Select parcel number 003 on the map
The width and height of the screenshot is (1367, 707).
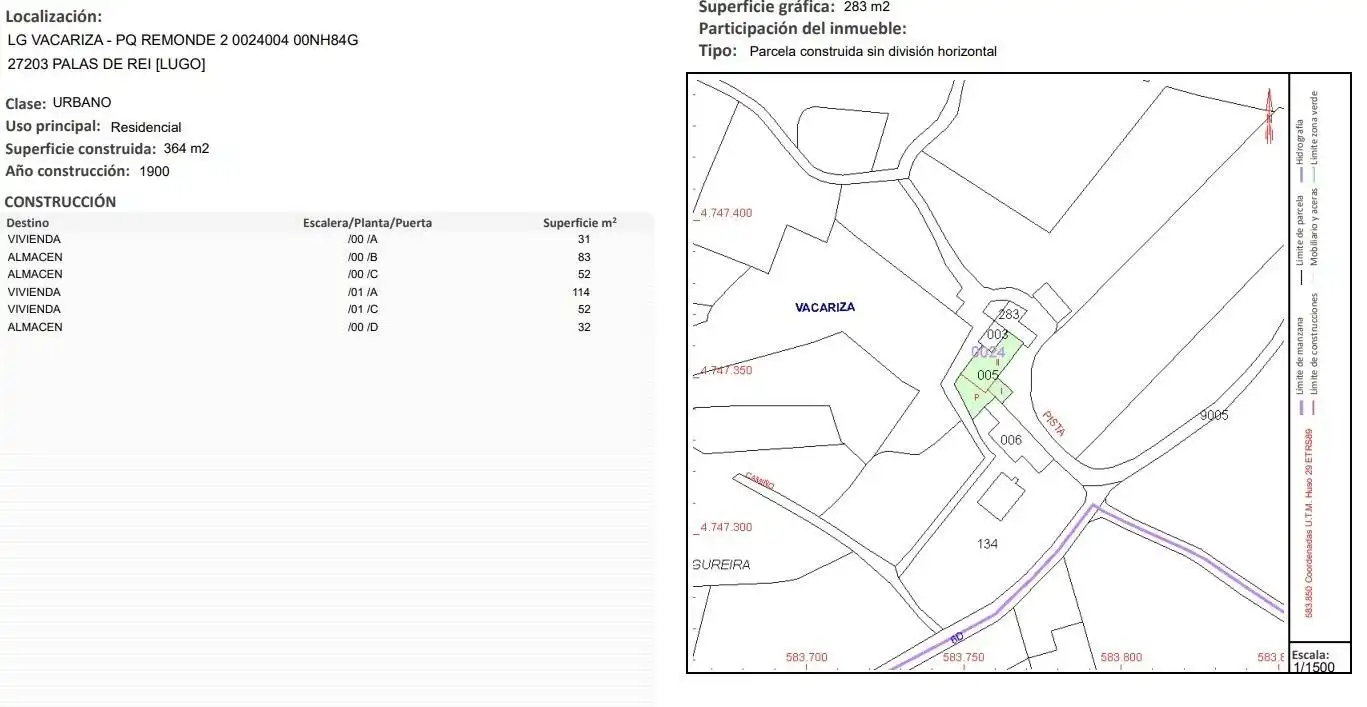(x=997, y=334)
